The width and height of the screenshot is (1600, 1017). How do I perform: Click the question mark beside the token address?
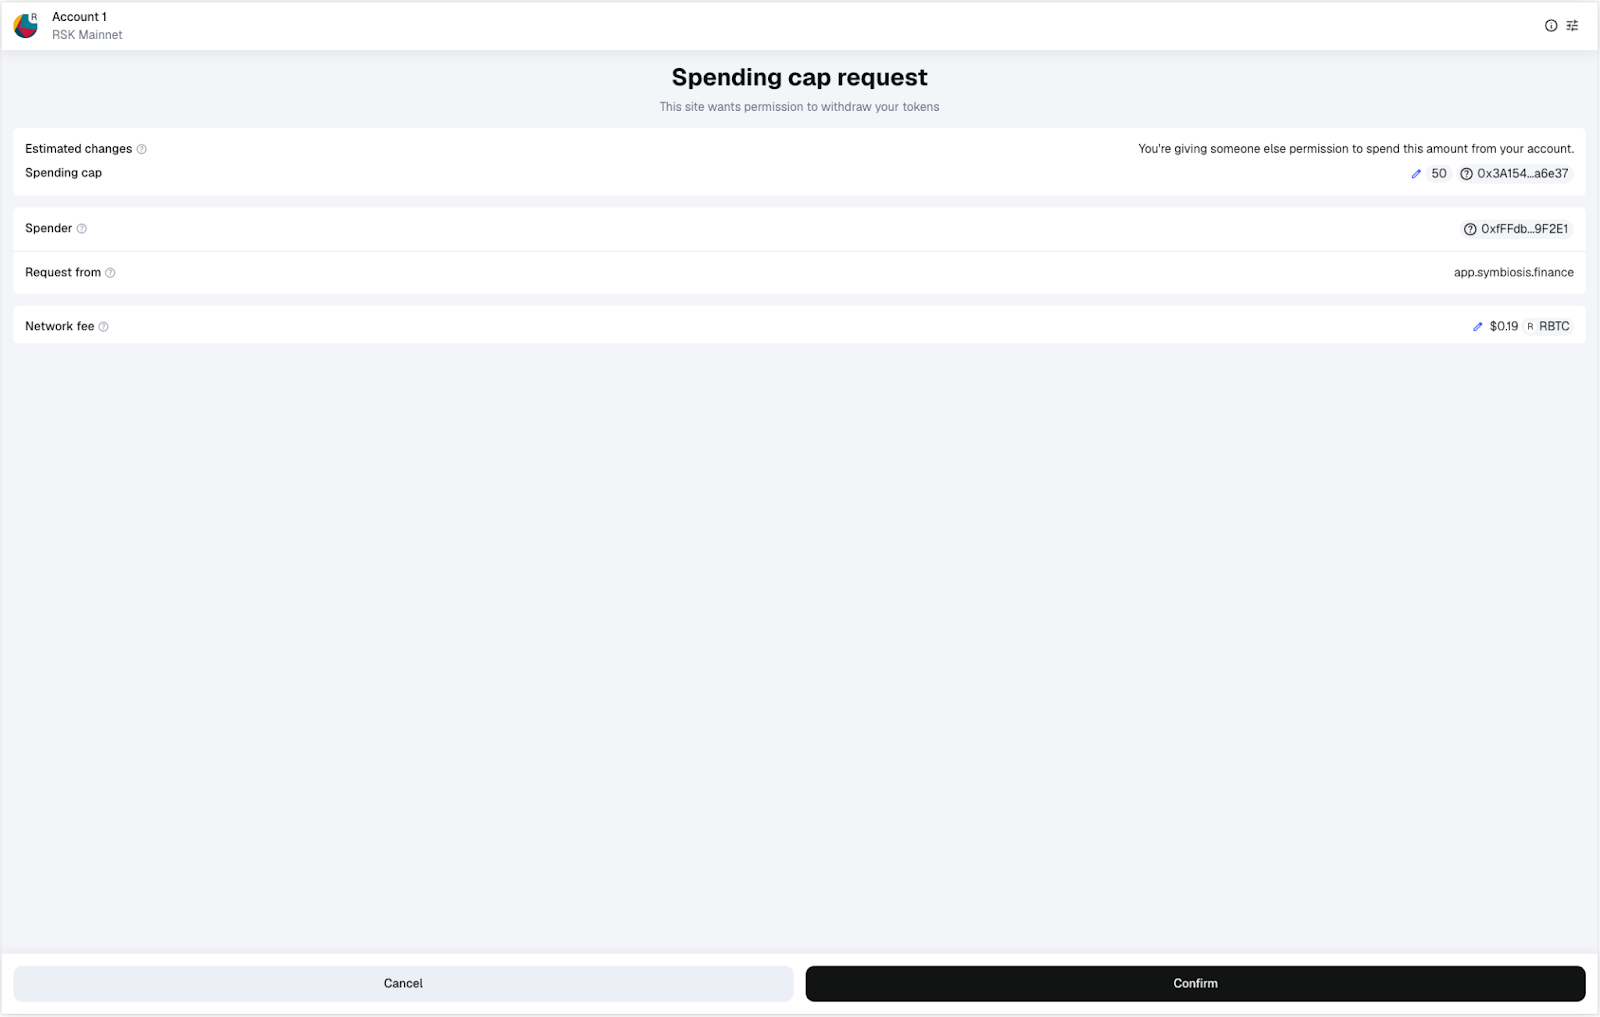tap(1466, 173)
